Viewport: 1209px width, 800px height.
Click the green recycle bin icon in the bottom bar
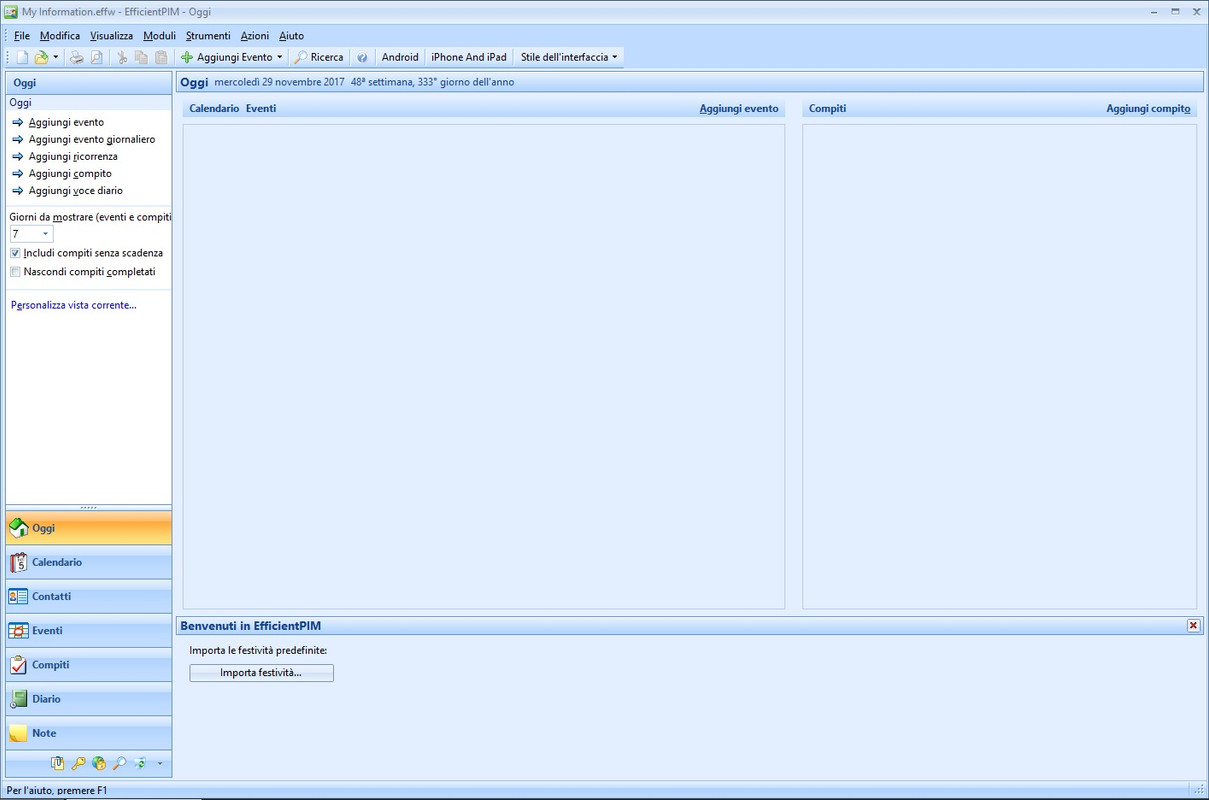[140, 763]
